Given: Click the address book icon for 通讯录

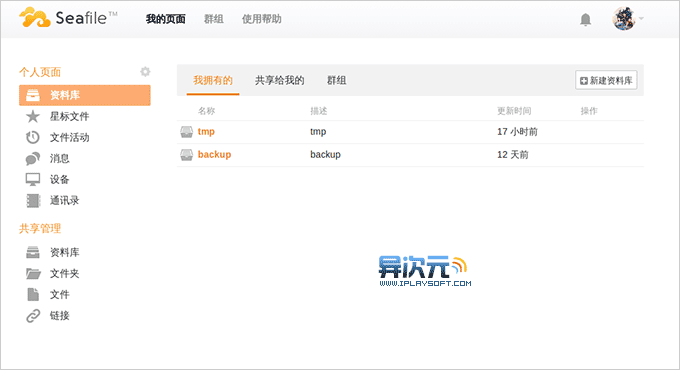Looking at the screenshot, I should [33, 200].
